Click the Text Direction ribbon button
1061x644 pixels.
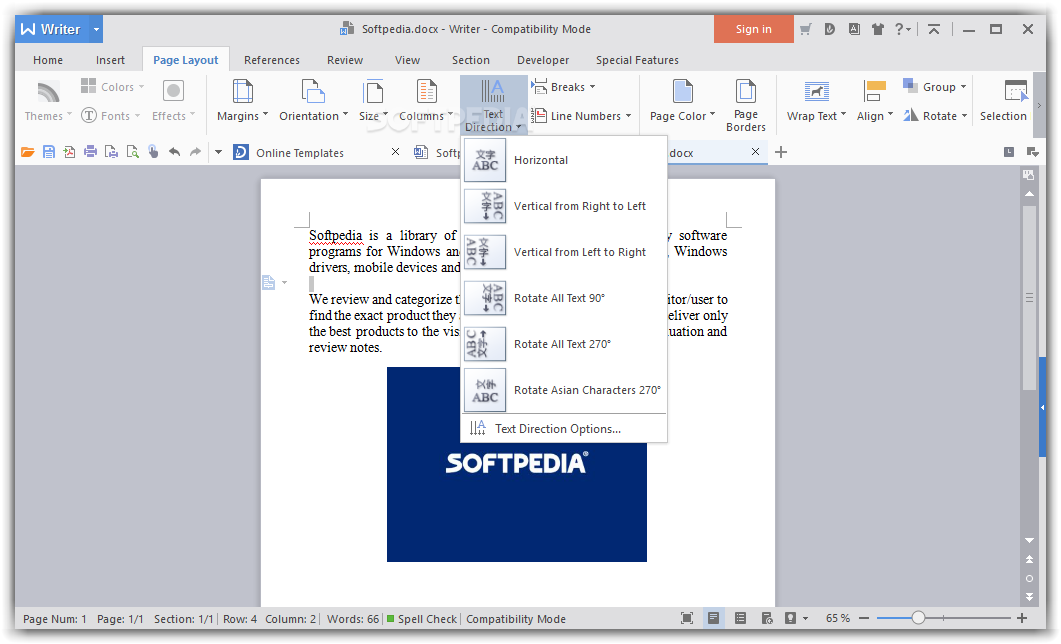coord(493,105)
